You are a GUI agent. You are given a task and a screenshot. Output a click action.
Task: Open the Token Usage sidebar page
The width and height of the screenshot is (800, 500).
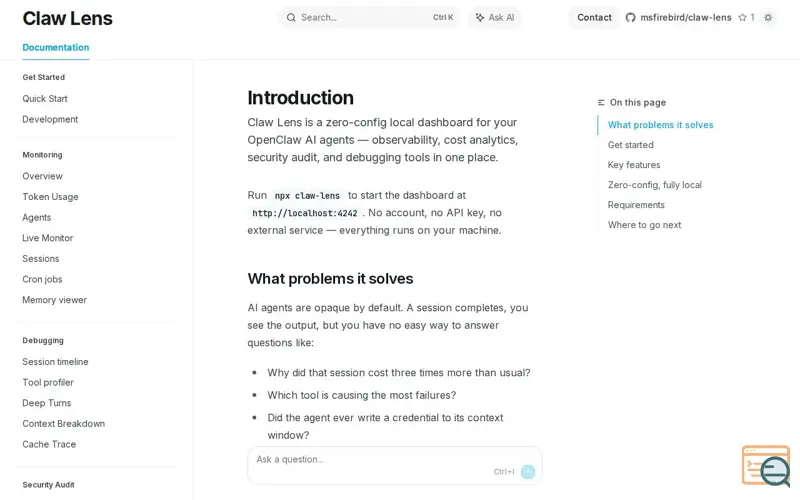click(x=51, y=196)
